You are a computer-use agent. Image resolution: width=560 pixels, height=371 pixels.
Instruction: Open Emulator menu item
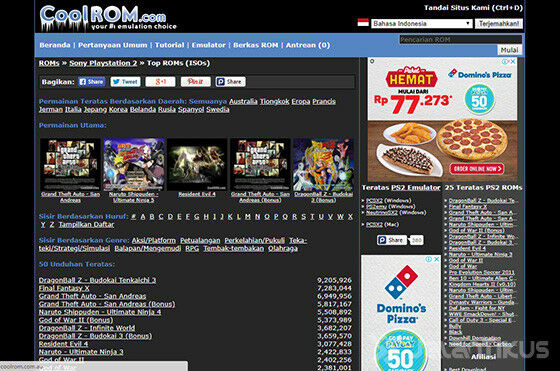(209, 45)
